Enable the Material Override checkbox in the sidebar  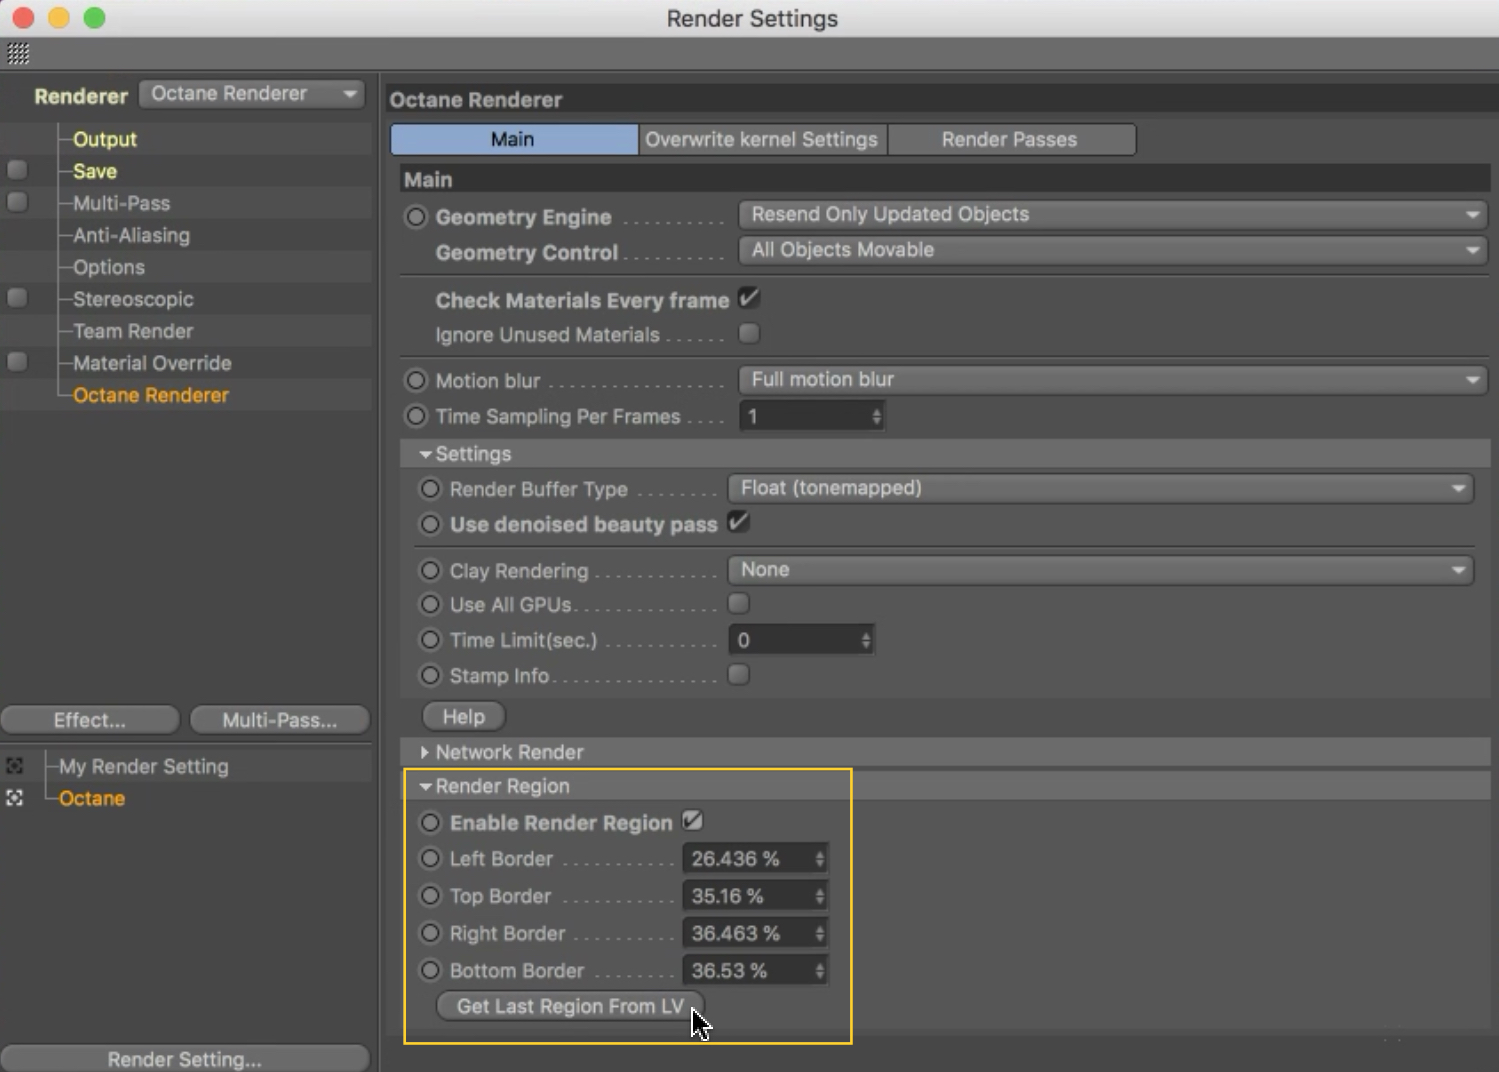tap(17, 362)
